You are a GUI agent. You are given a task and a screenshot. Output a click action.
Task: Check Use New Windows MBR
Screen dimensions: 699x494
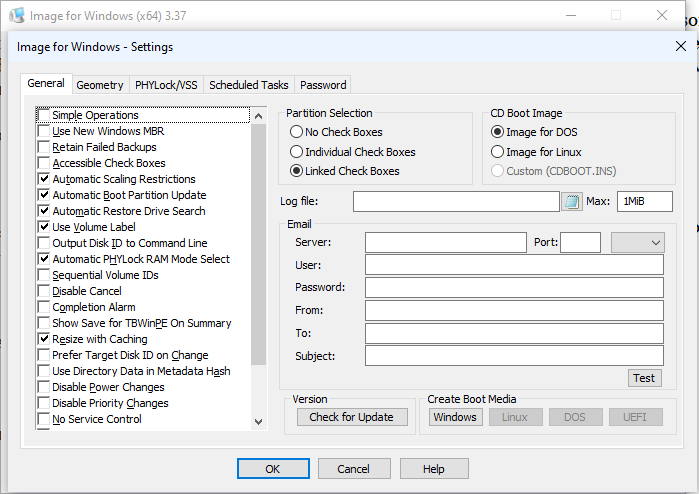(x=44, y=131)
